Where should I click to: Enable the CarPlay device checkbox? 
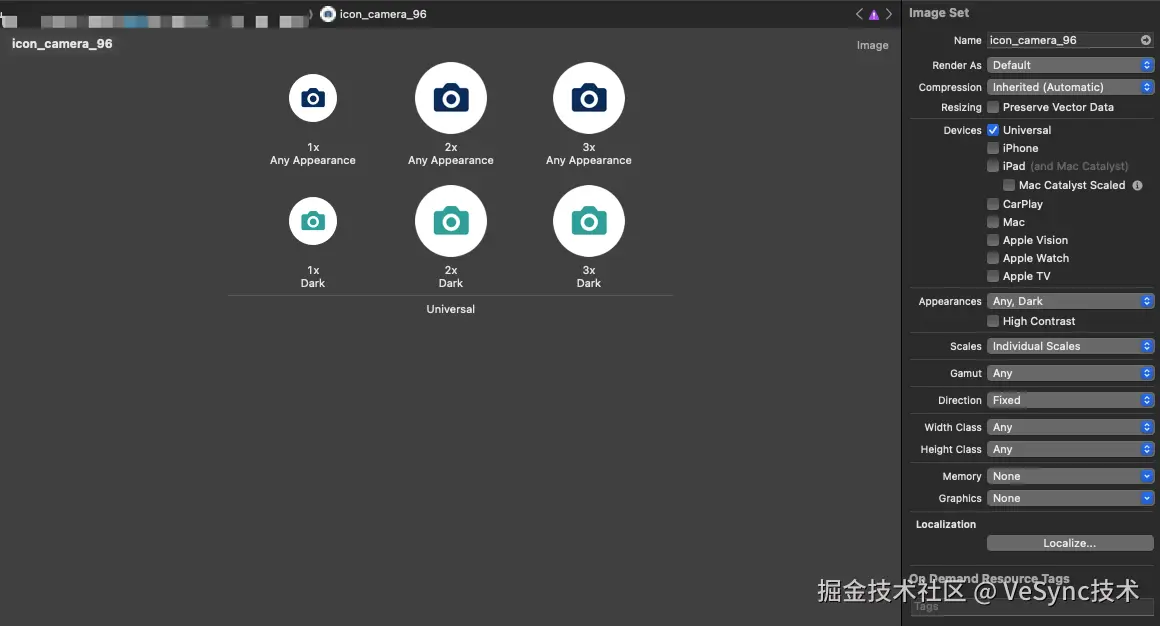993,204
